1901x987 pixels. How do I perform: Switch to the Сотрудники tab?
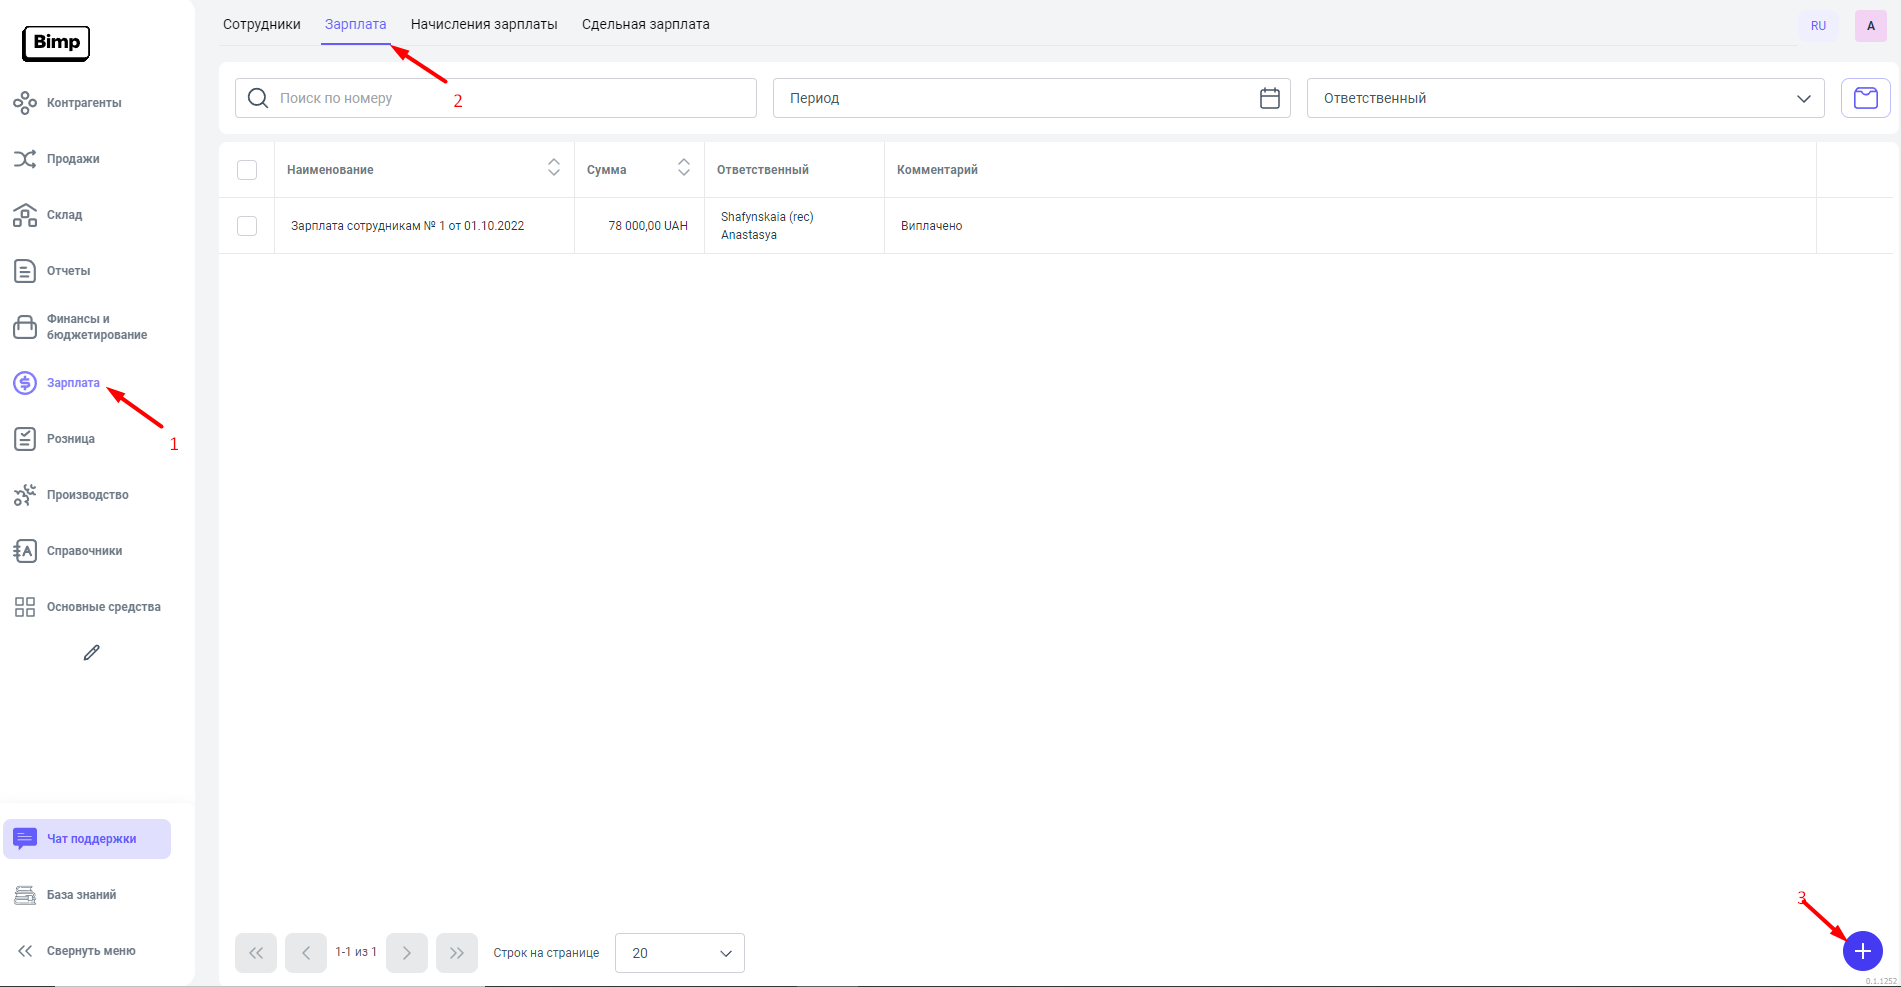[261, 24]
